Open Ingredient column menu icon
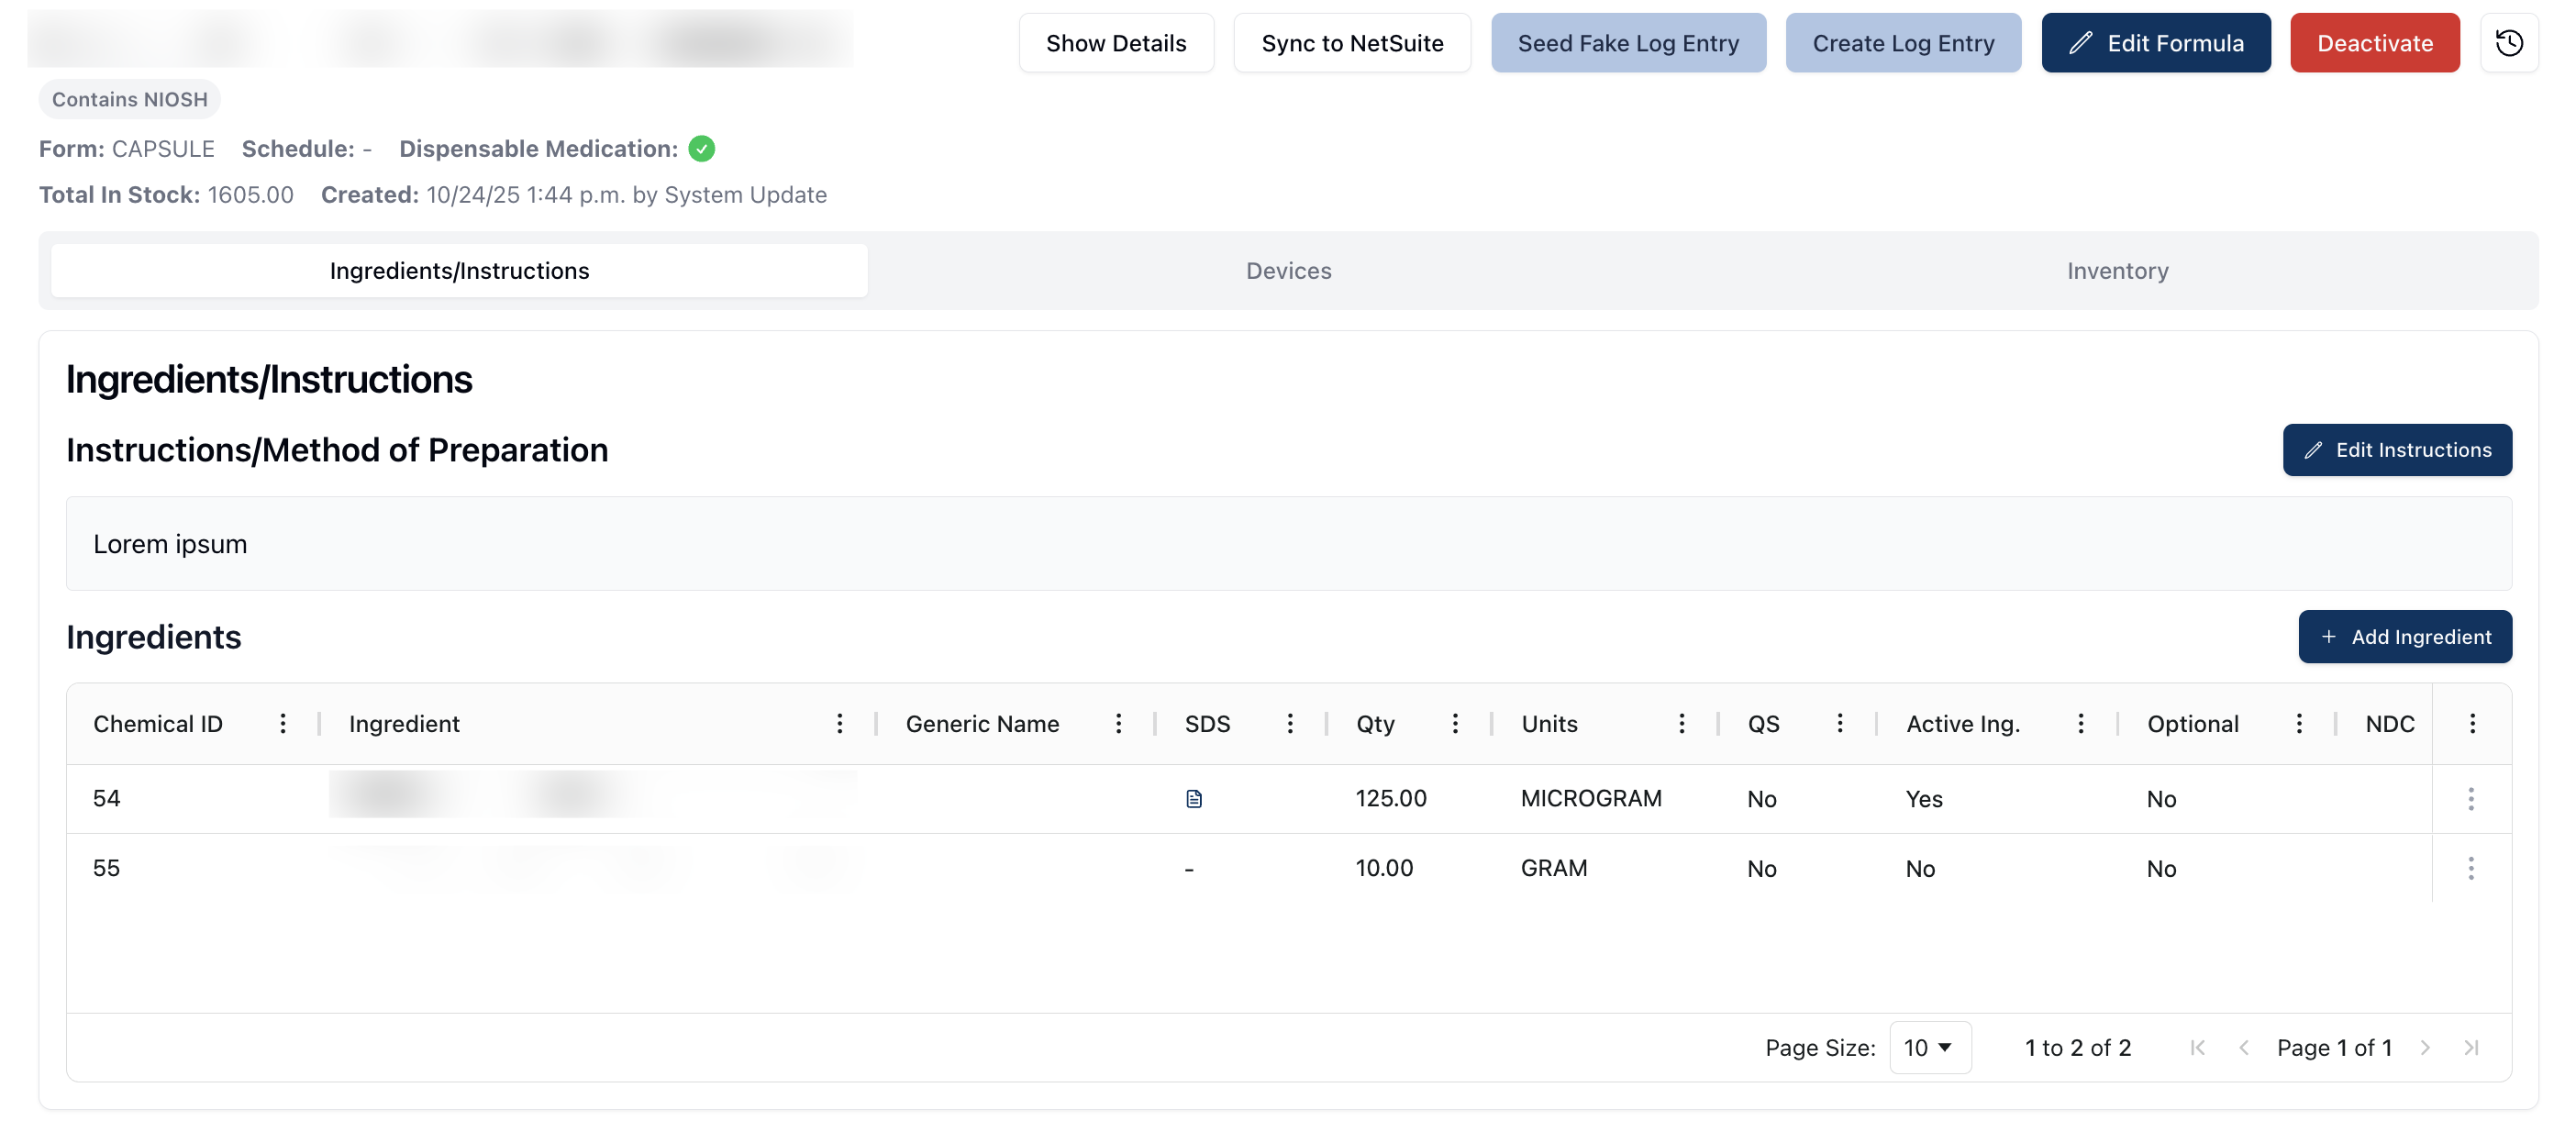Viewport: 2576px width, 1143px height. click(x=839, y=723)
